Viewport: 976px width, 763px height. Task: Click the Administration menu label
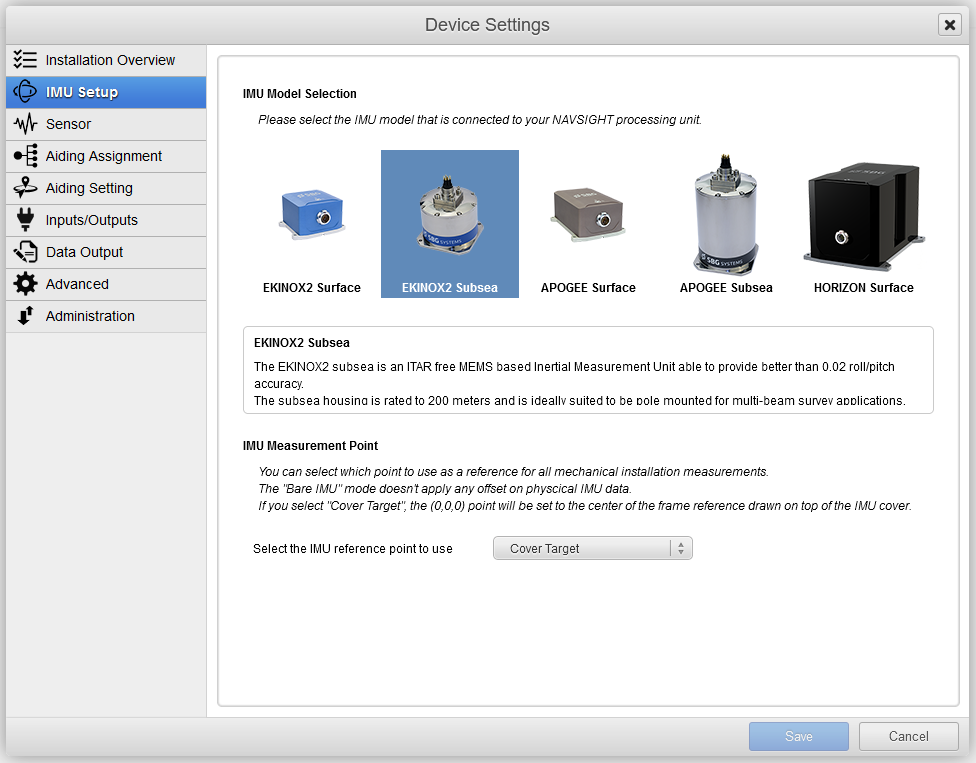(x=90, y=316)
